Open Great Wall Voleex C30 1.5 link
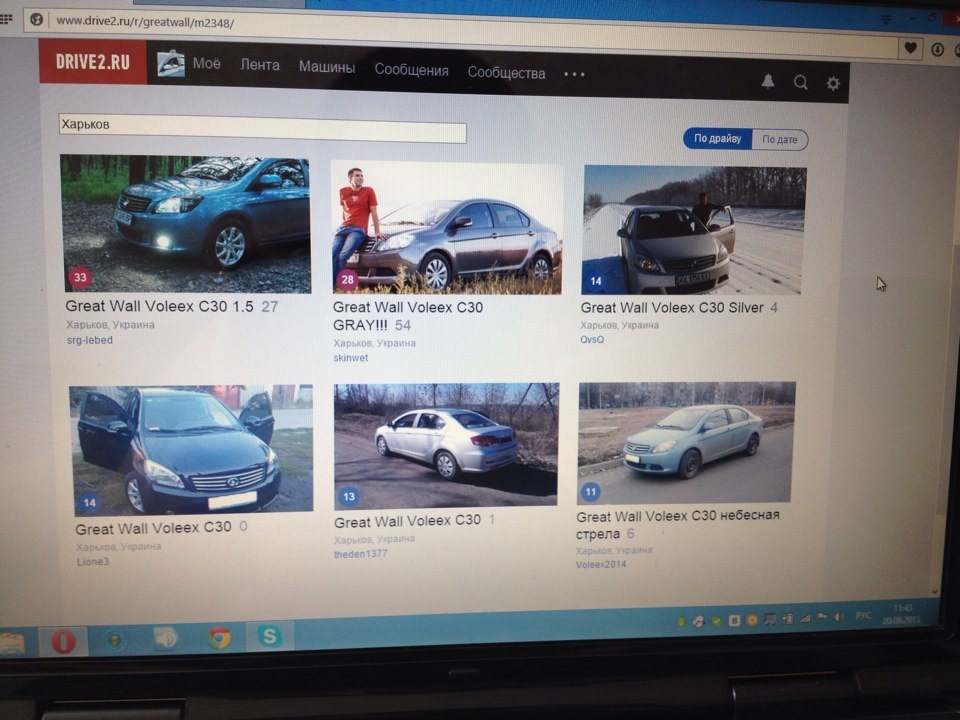Viewport: 960px width, 720px height. click(x=159, y=306)
